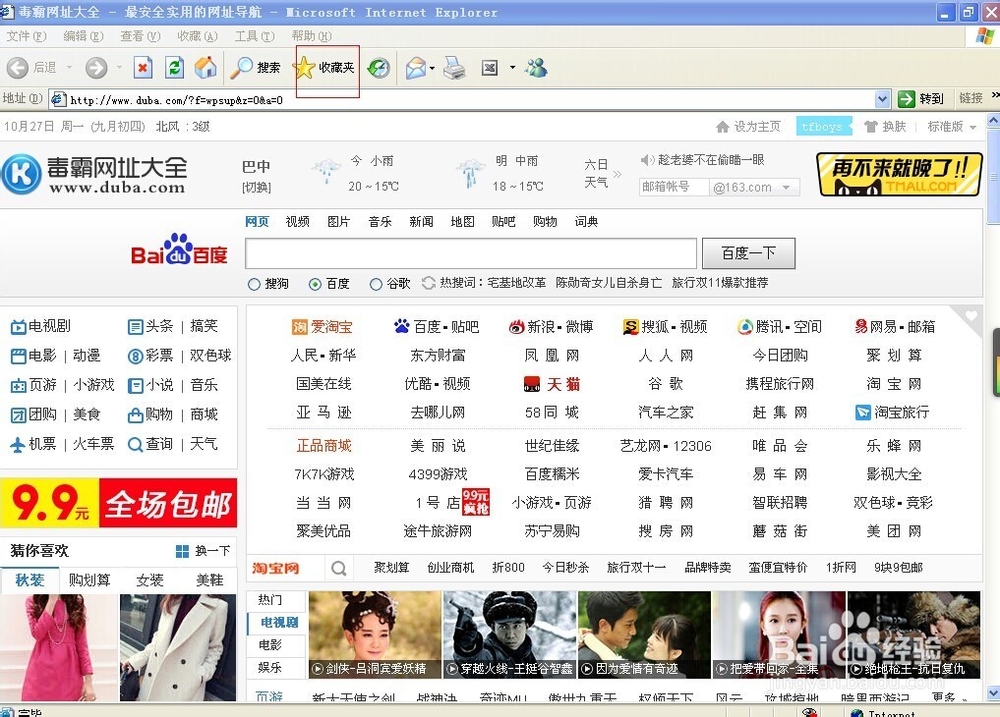Viewport: 1000px width, 717px height.
Task: Open the 剑侠-吕洞宾爱妖精 video thumbnail
Action: pyautogui.click(x=375, y=634)
